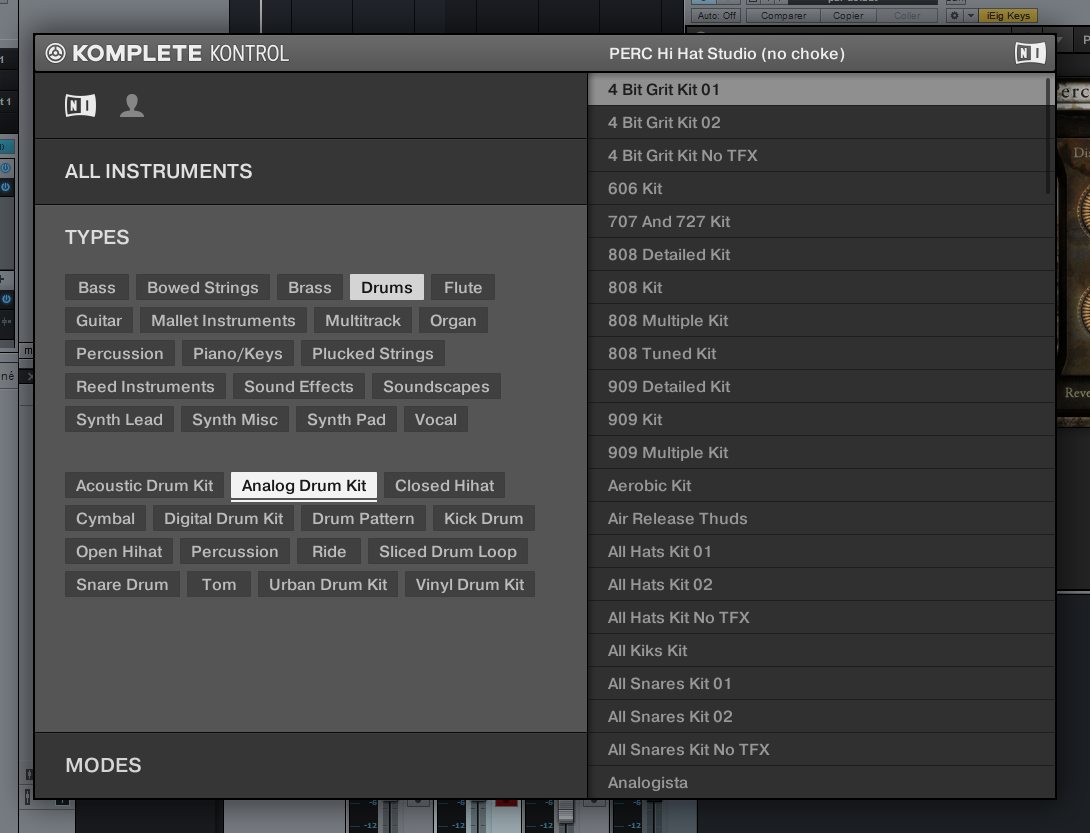
Task: Toggle the Kick Drum filter tag
Action: pyautogui.click(x=483, y=518)
